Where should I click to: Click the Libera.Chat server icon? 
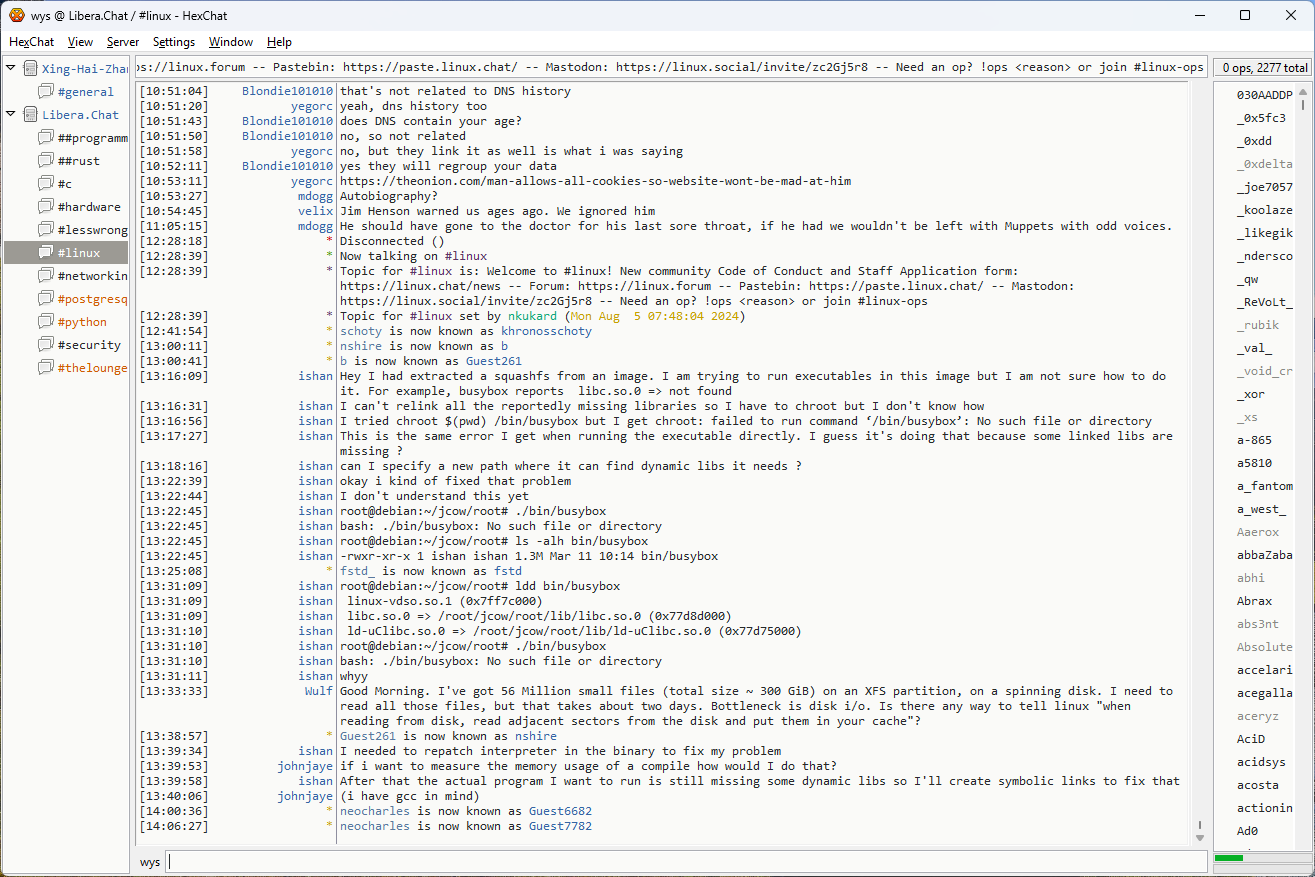pos(30,115)
